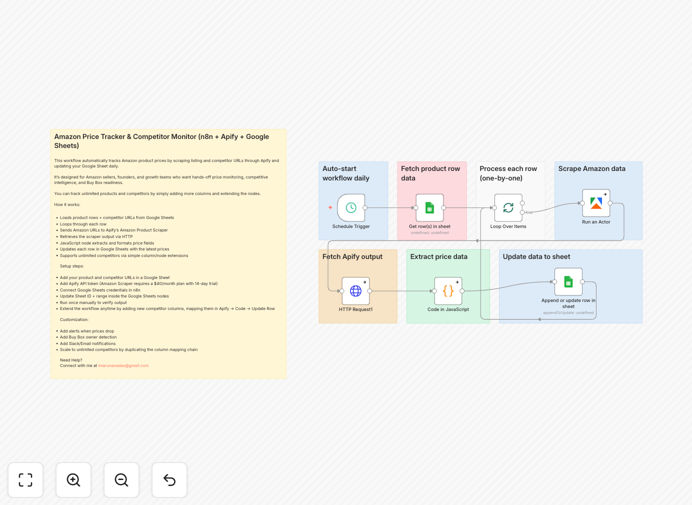
Task: Click the 'Fetch Apify output' sticky label
Action: click(352, 256)
